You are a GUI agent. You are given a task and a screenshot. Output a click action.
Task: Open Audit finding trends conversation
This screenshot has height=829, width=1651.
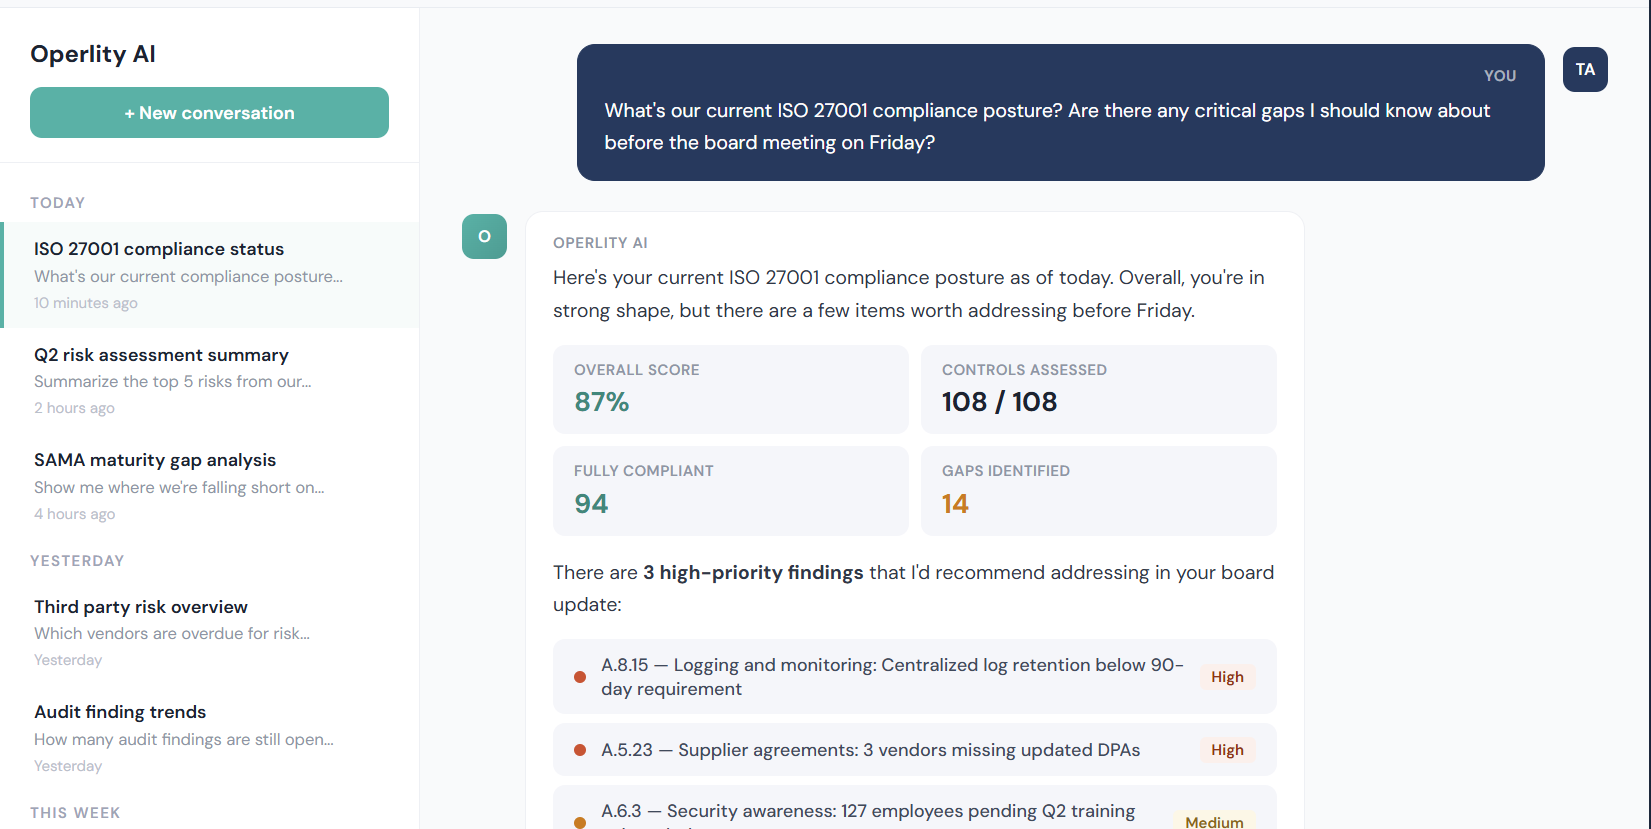(211, 738)
